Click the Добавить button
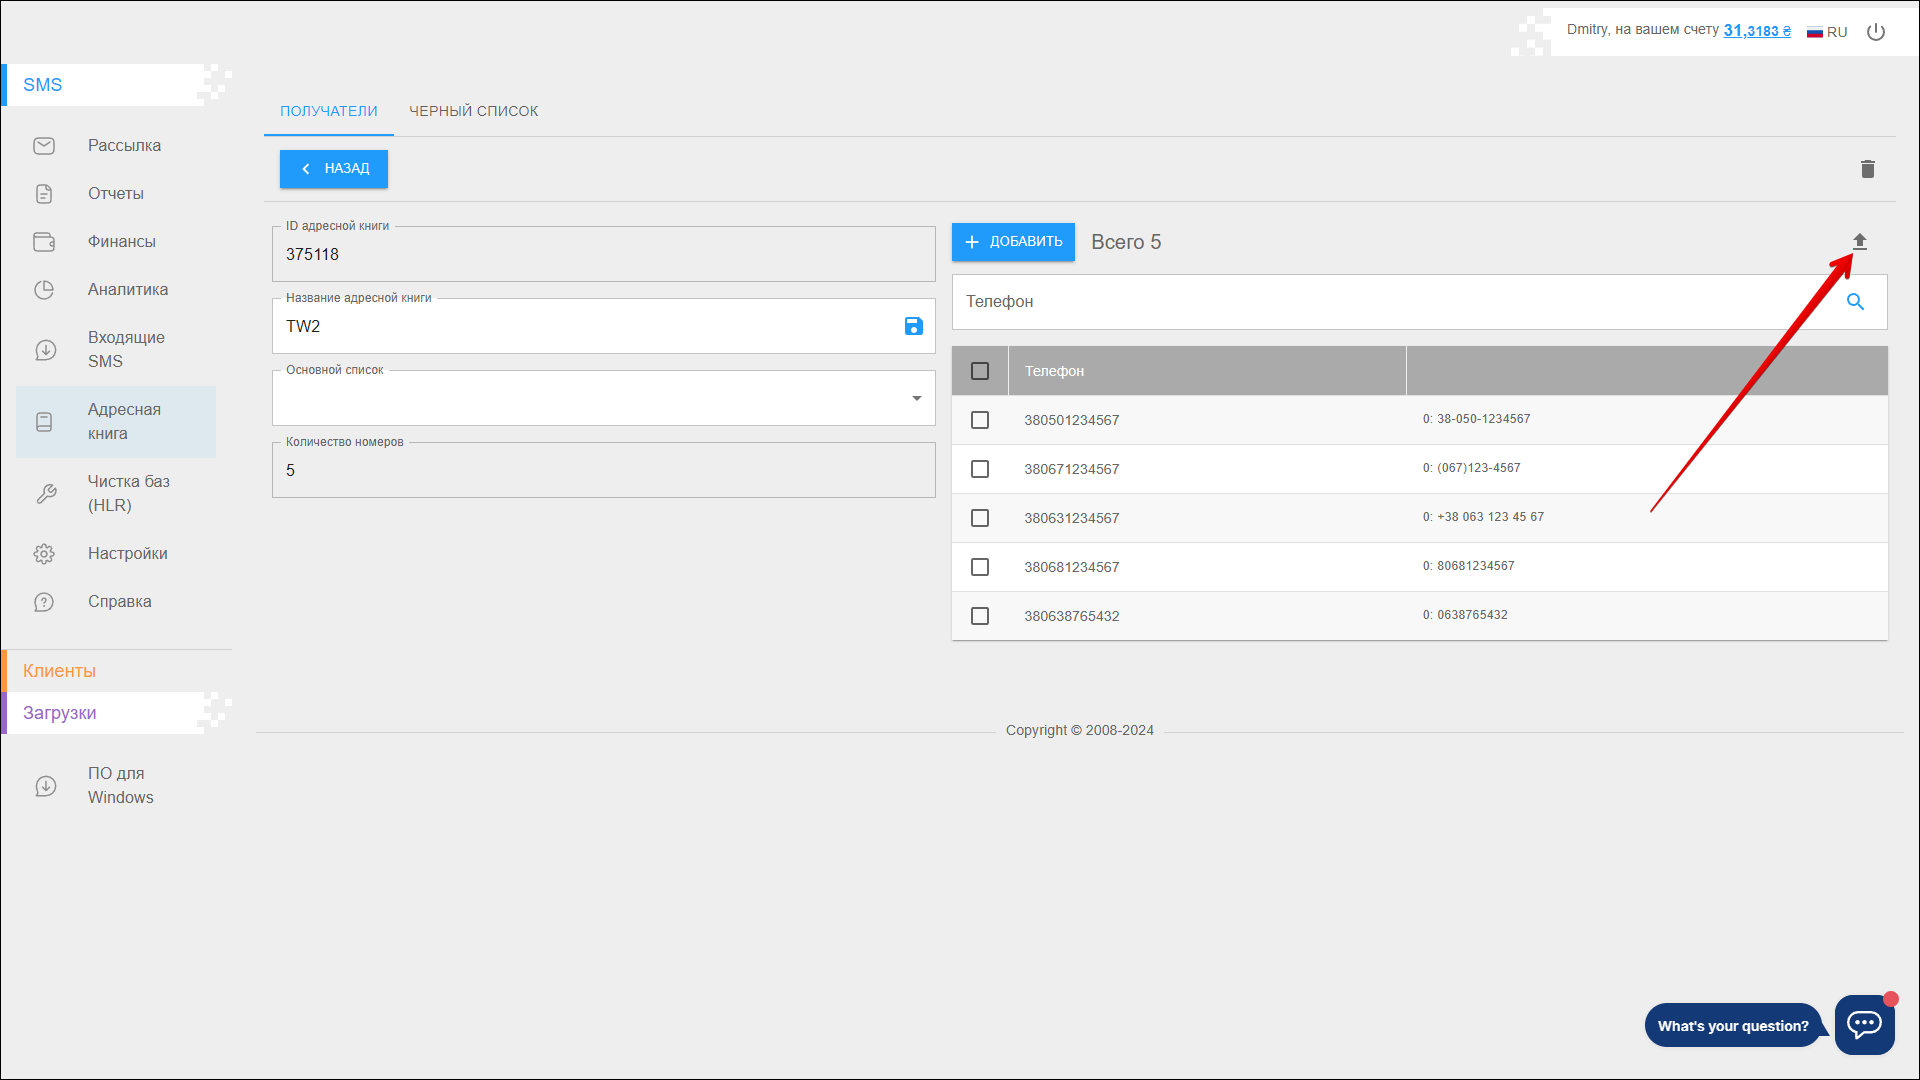The width and height of the screenshot is (1920, 1080). click(x=1012, y=242)
